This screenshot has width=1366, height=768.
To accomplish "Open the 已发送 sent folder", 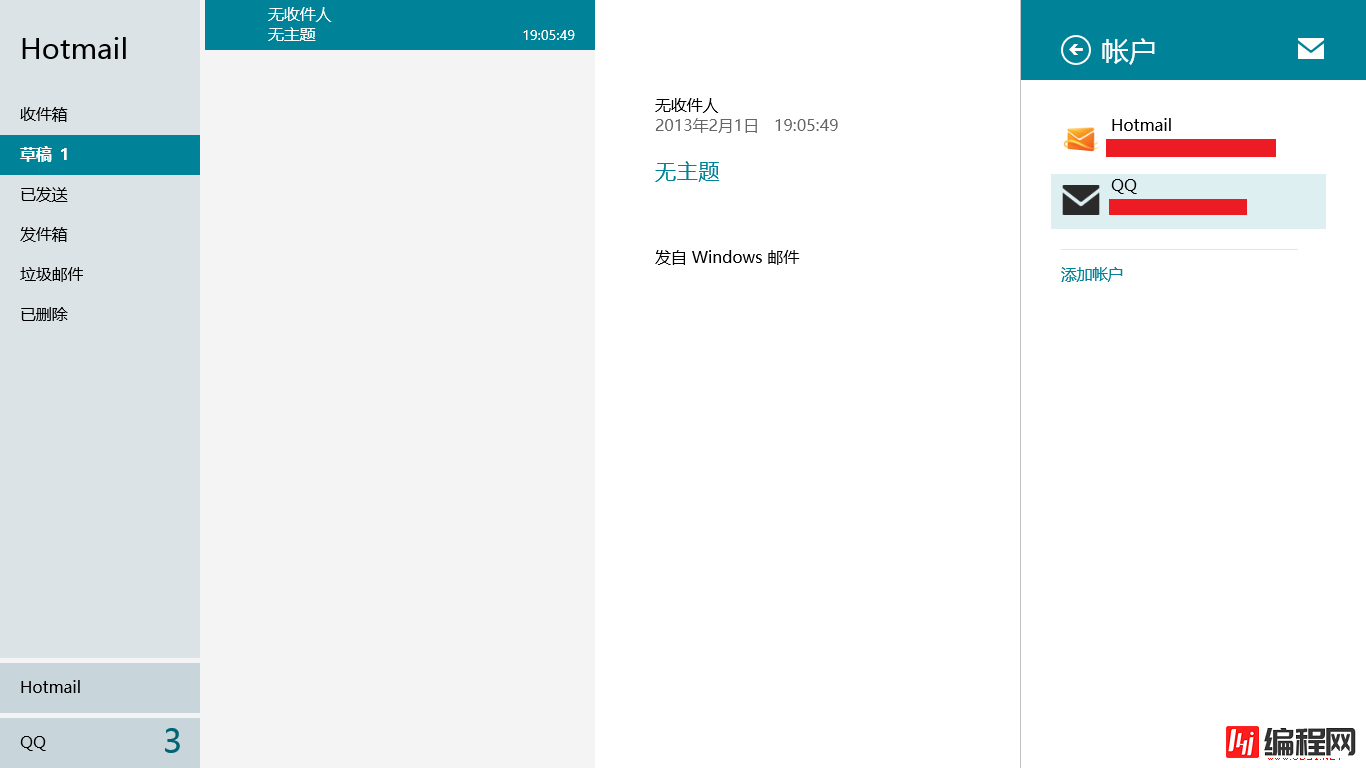I will pos(100,194).
